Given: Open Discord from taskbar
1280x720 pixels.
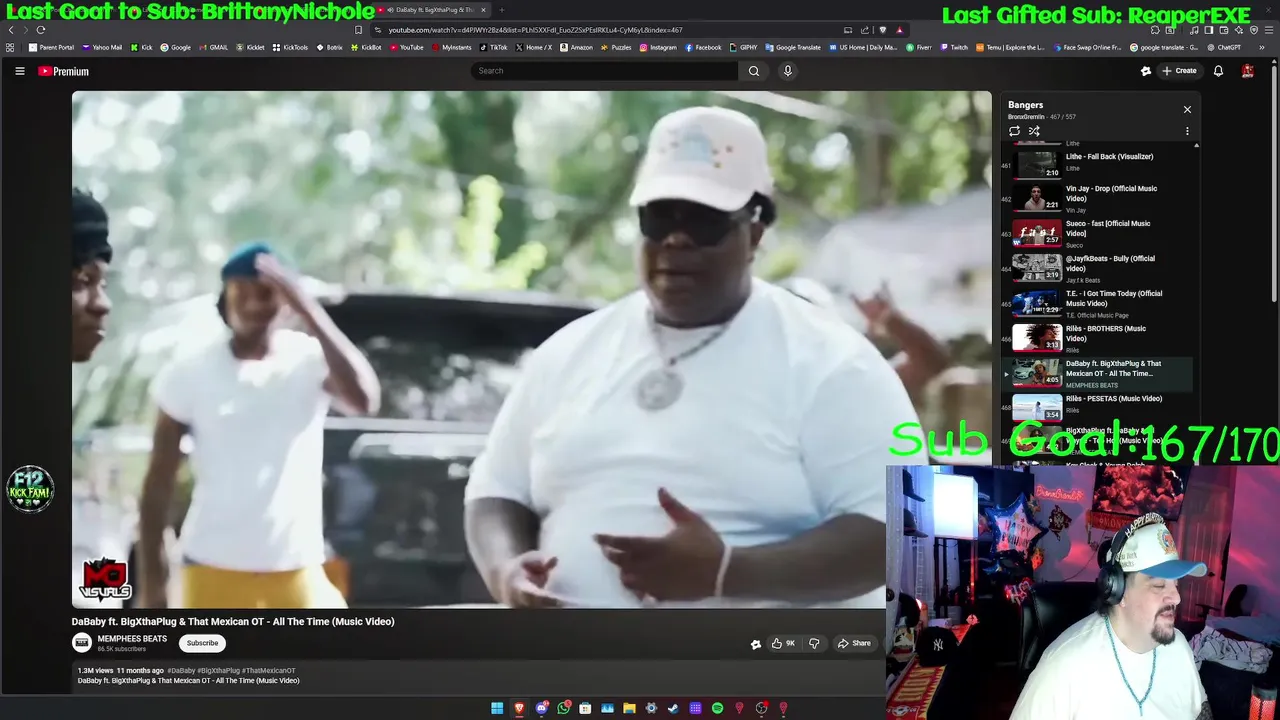Looking at the screenshot, I should click(x=541, y=708).
